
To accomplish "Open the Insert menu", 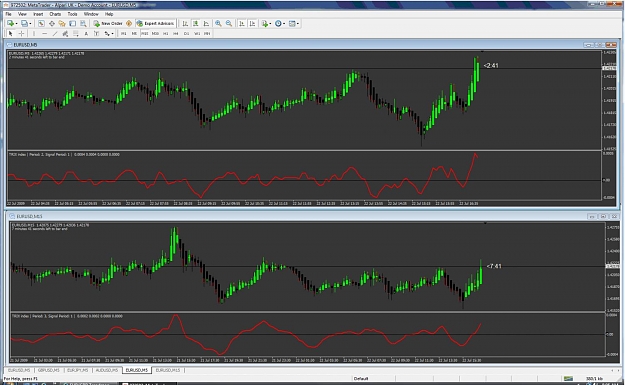I will [38, 14].
